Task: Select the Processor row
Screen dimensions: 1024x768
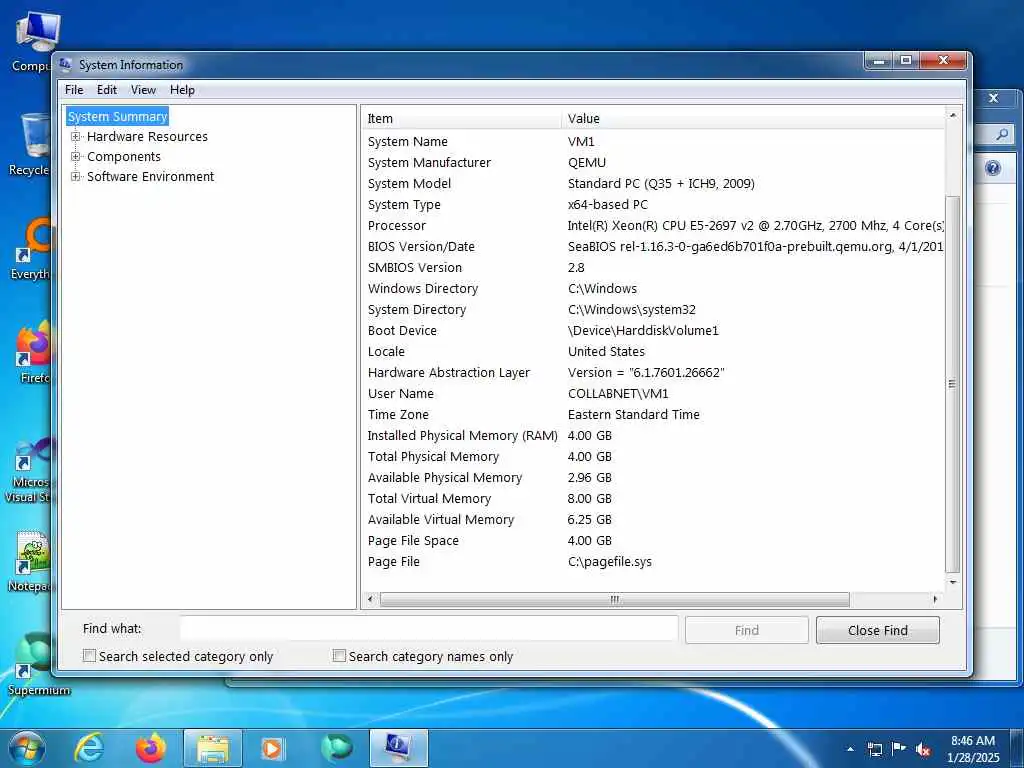Action: tap(653, 225)
